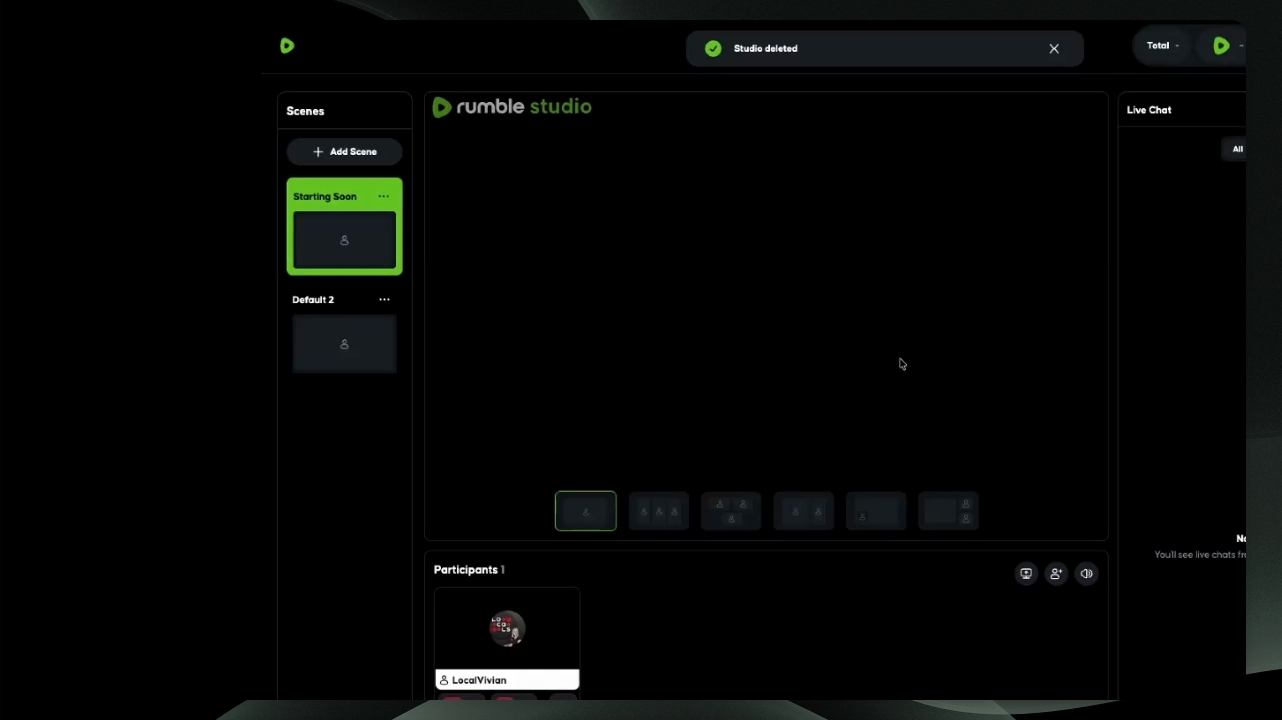Image resolution: width=1282 pixels, height=720 pixels.
Task: Click the speaker audio icon in Participants
Action: click(1086, 574)
